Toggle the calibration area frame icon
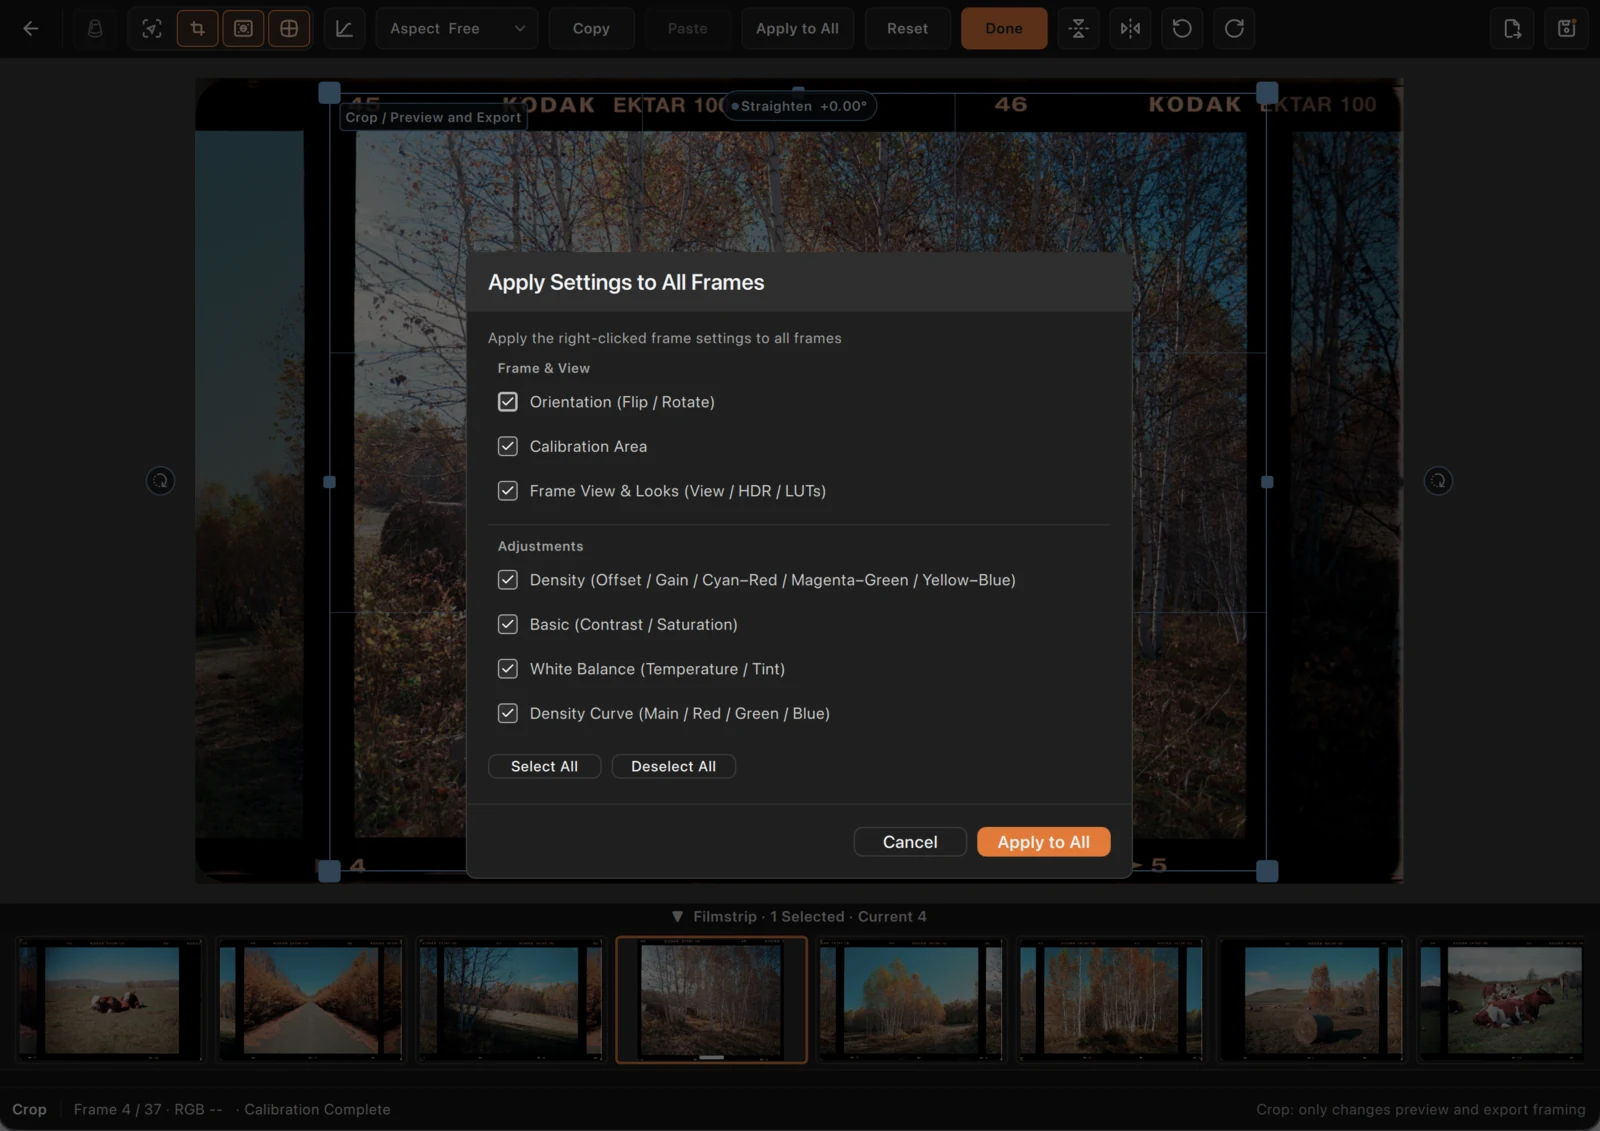This screenshot has width=1600, height=1131. pos(243,29)
